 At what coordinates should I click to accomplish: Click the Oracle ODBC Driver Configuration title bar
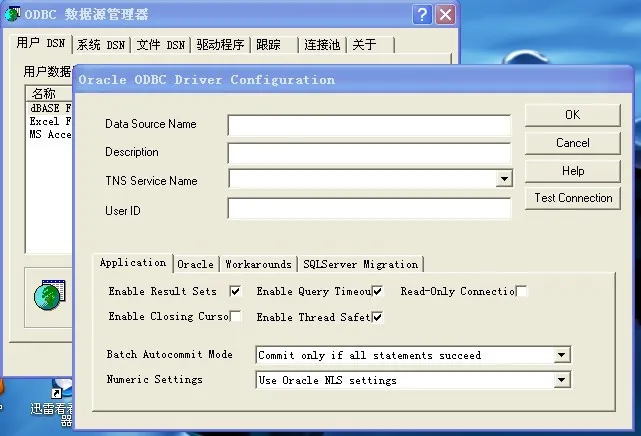(x=353, y=80)
